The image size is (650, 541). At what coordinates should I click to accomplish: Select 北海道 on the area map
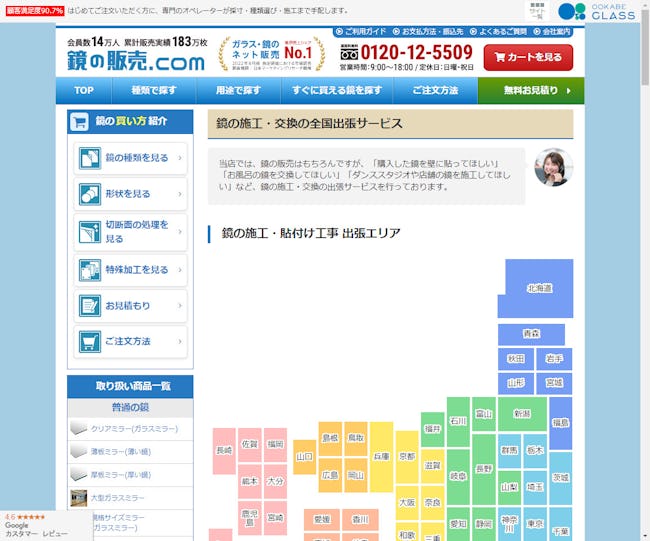point(539,288)
